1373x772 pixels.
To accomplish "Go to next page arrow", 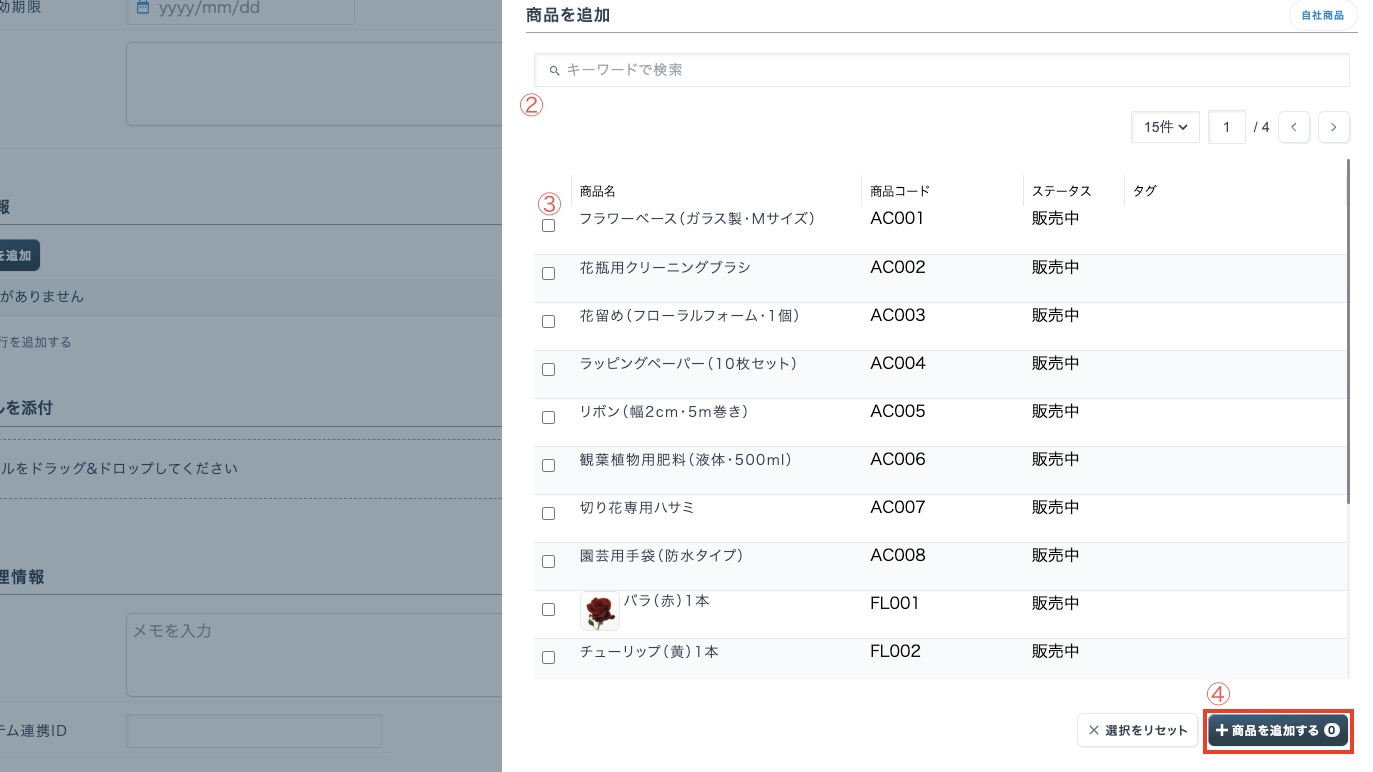I will click(1333, 127).
